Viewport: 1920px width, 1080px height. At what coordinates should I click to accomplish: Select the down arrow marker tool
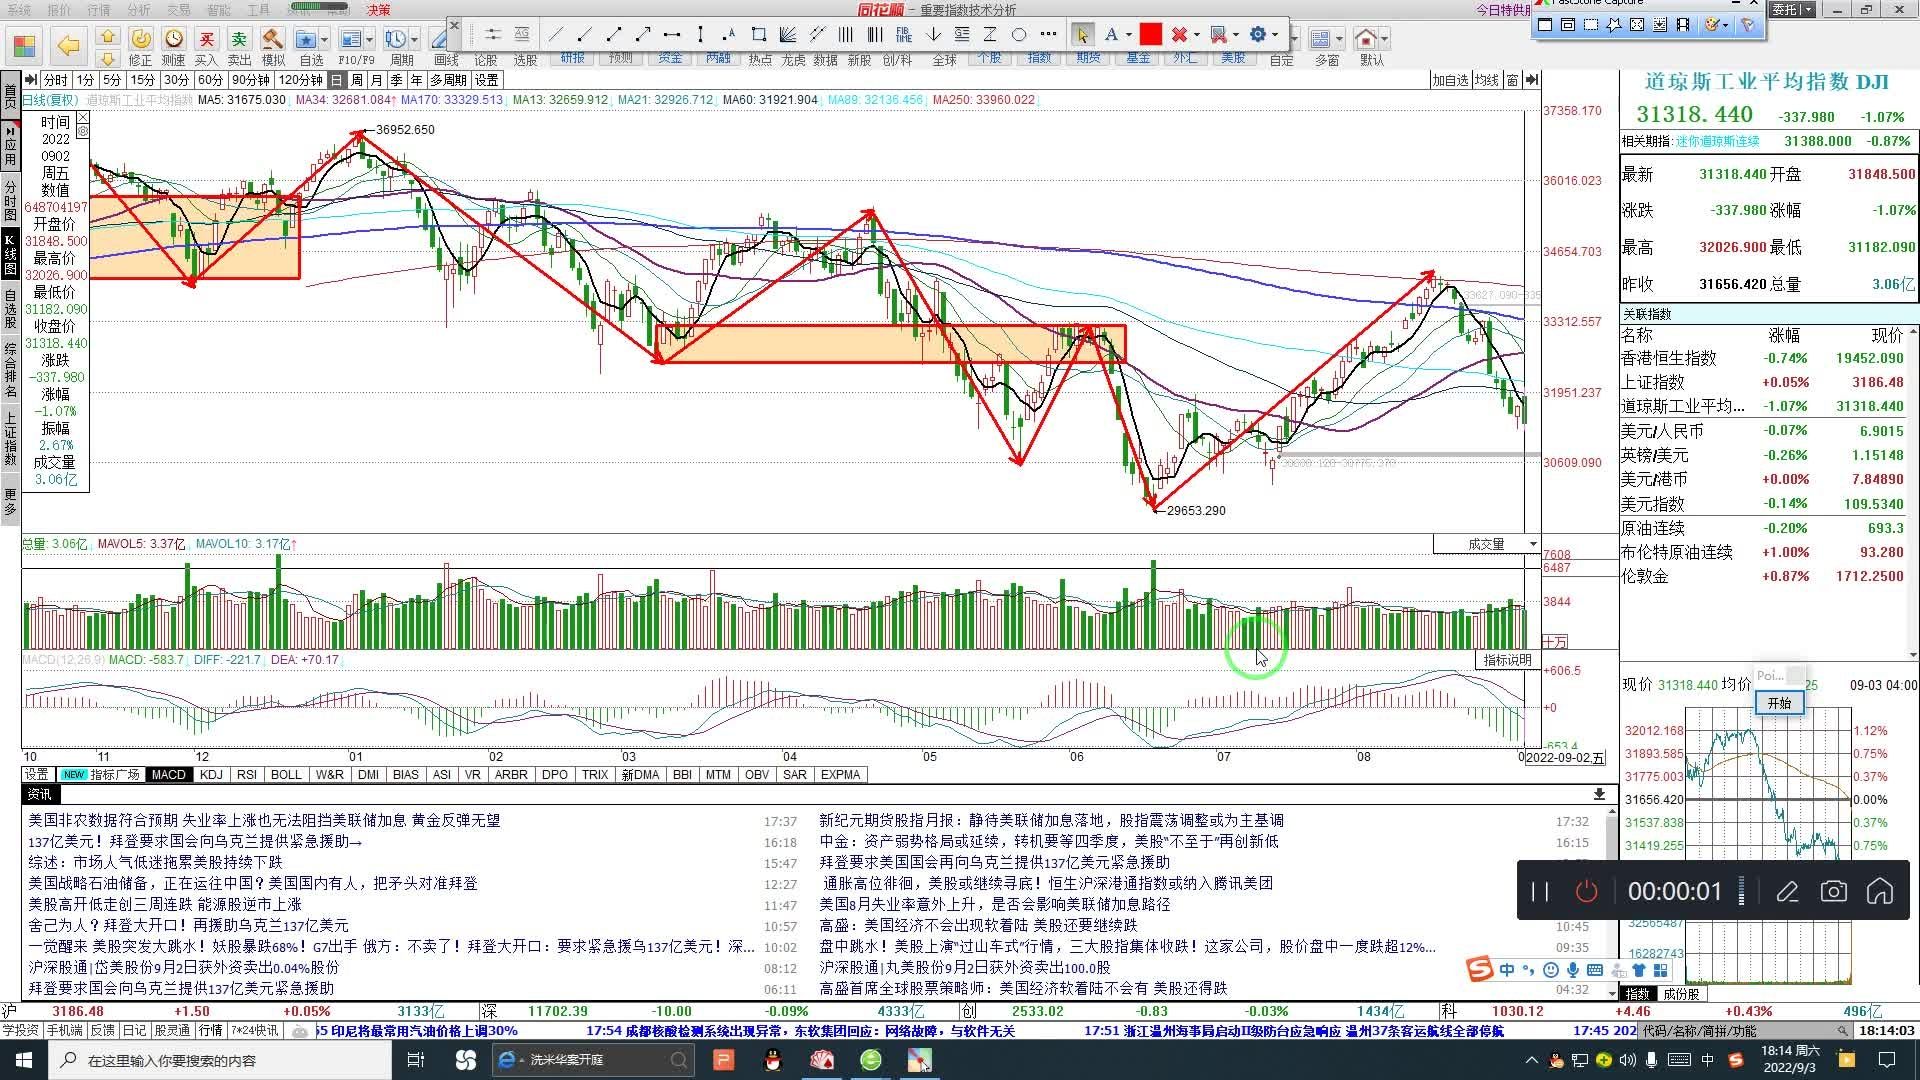[x=933, y=35]
